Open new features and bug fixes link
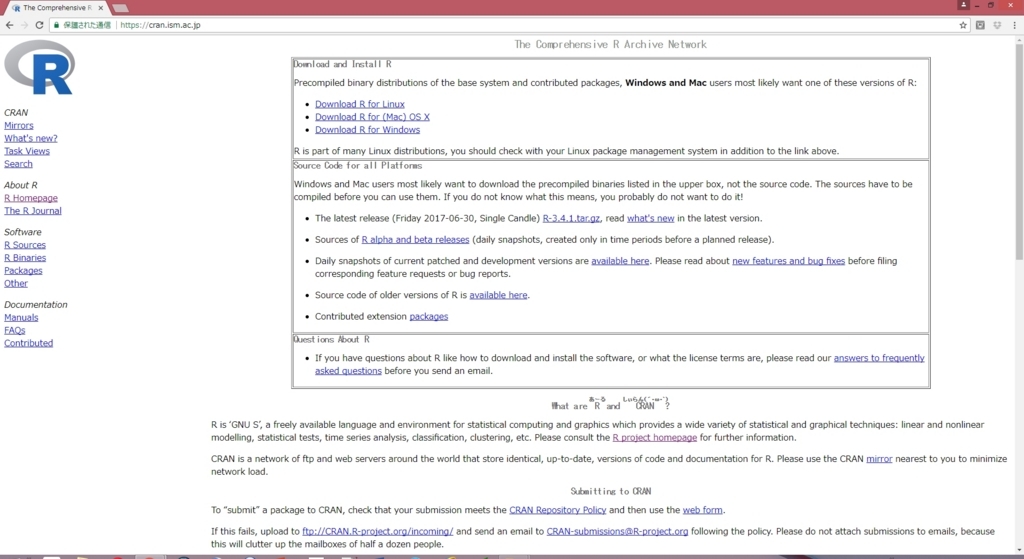 (788, 261)
